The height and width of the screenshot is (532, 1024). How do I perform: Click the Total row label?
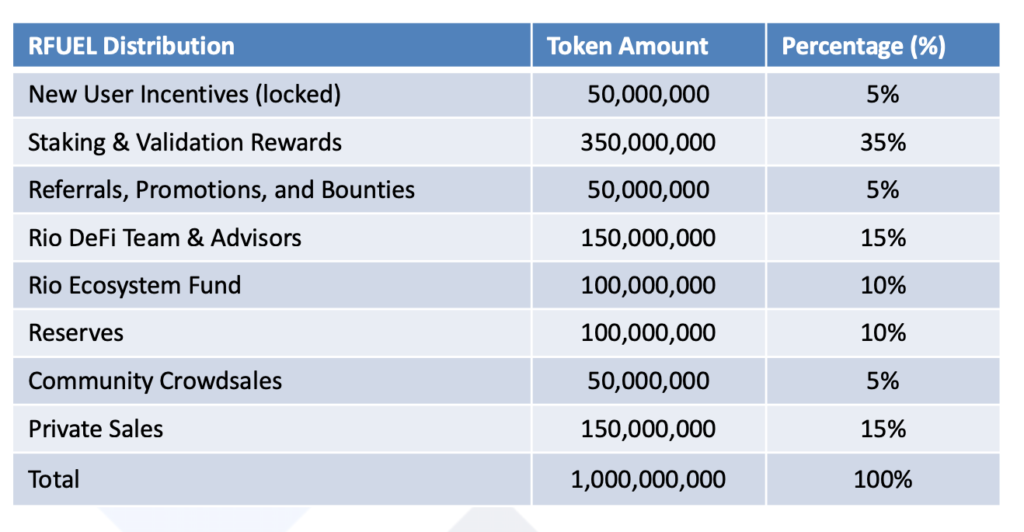[272, 479]
